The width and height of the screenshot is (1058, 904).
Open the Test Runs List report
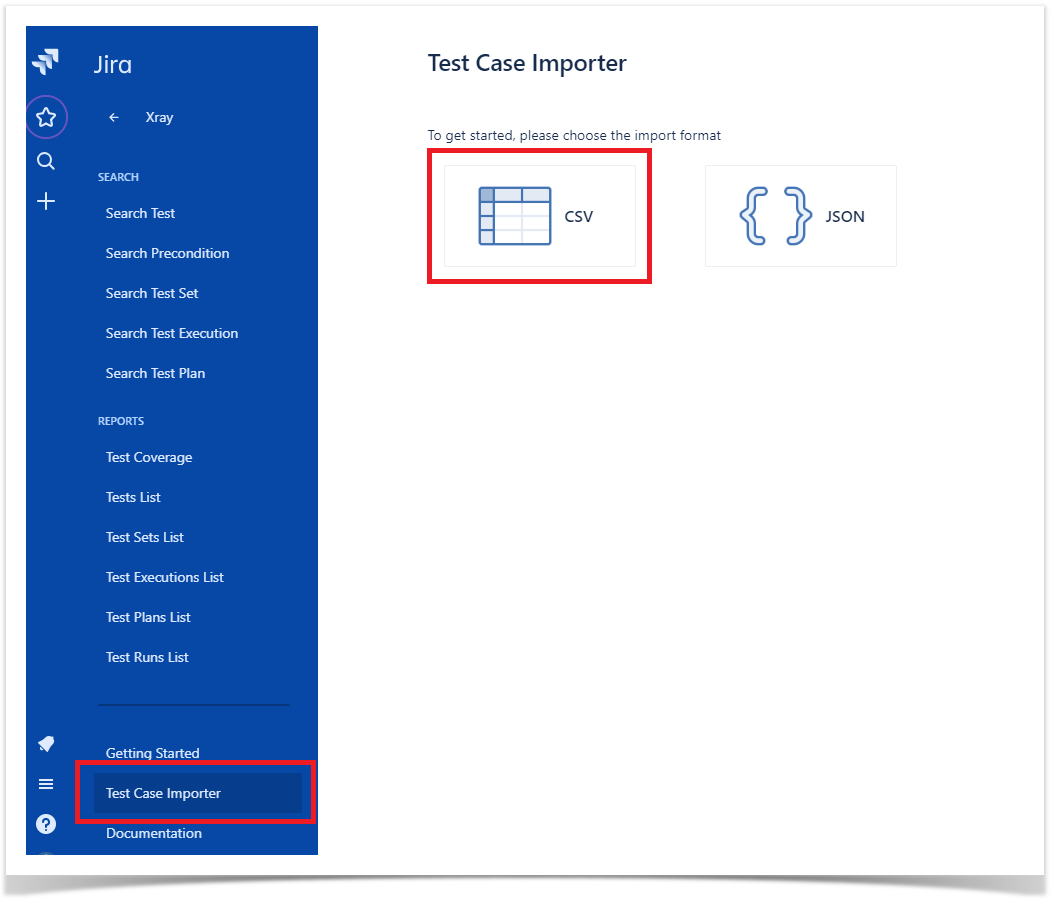147,658
